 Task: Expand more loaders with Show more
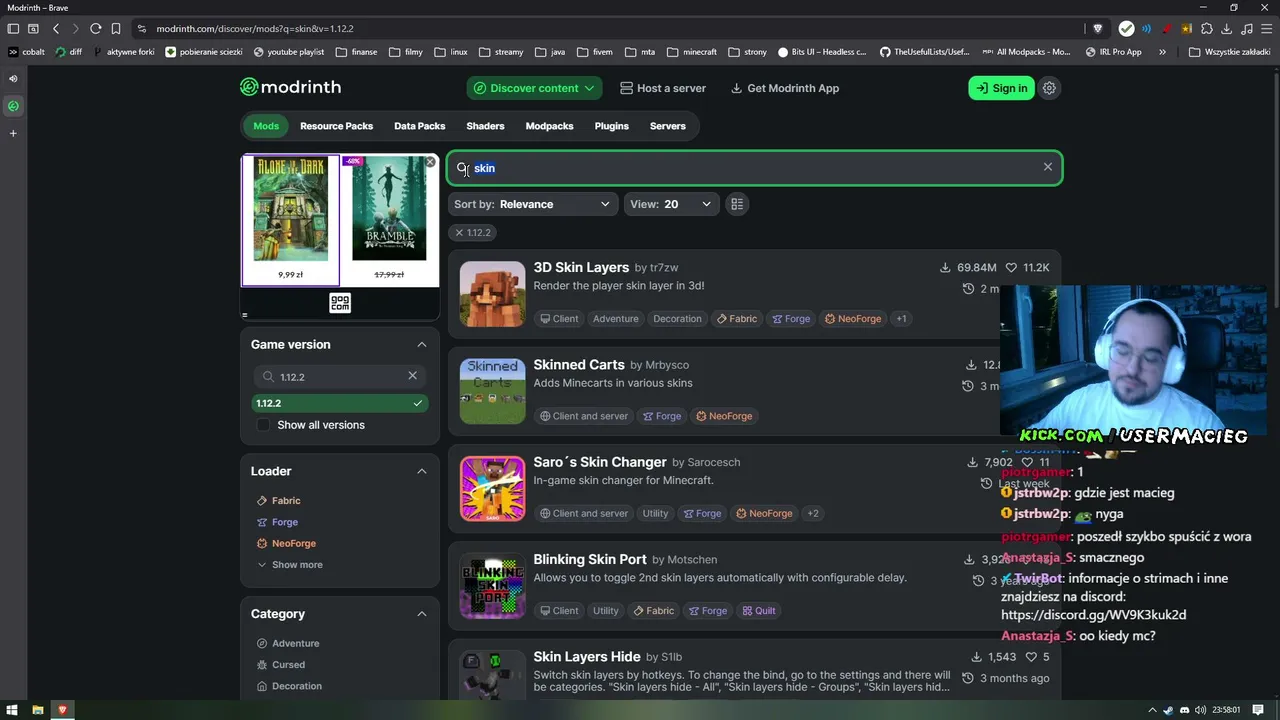(290, 565)
